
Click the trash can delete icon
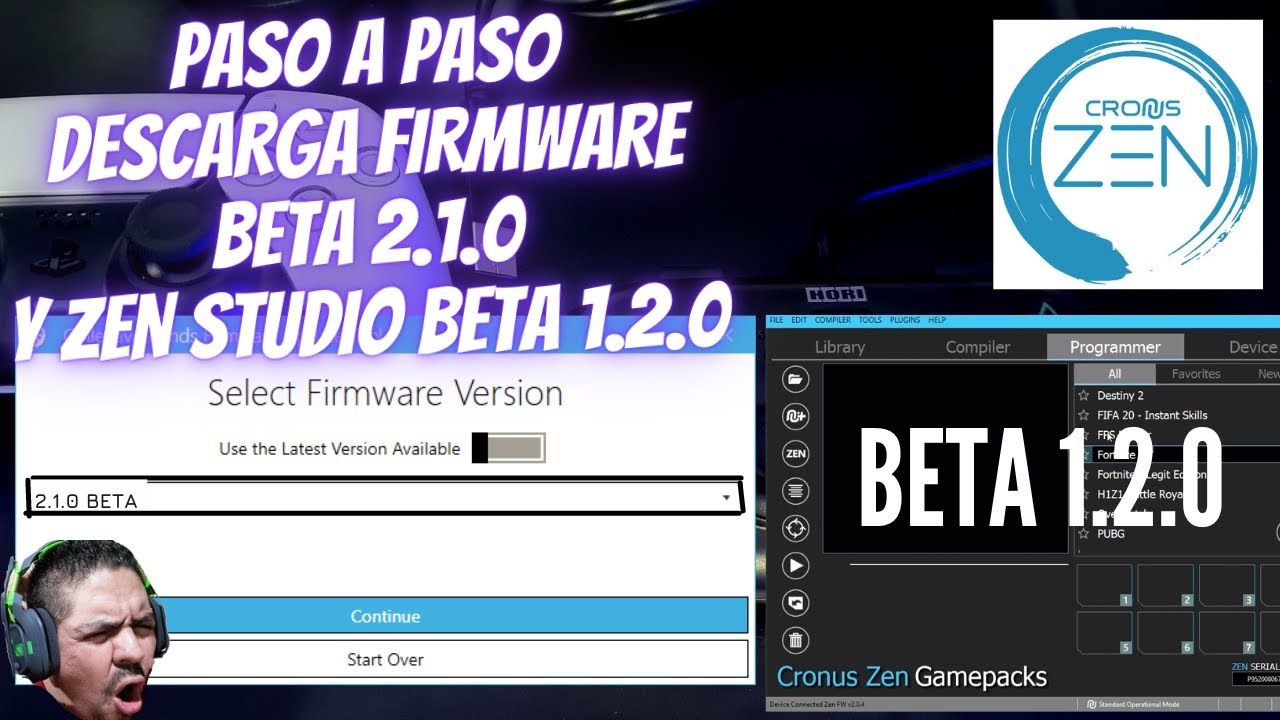(x=796, y=640)
